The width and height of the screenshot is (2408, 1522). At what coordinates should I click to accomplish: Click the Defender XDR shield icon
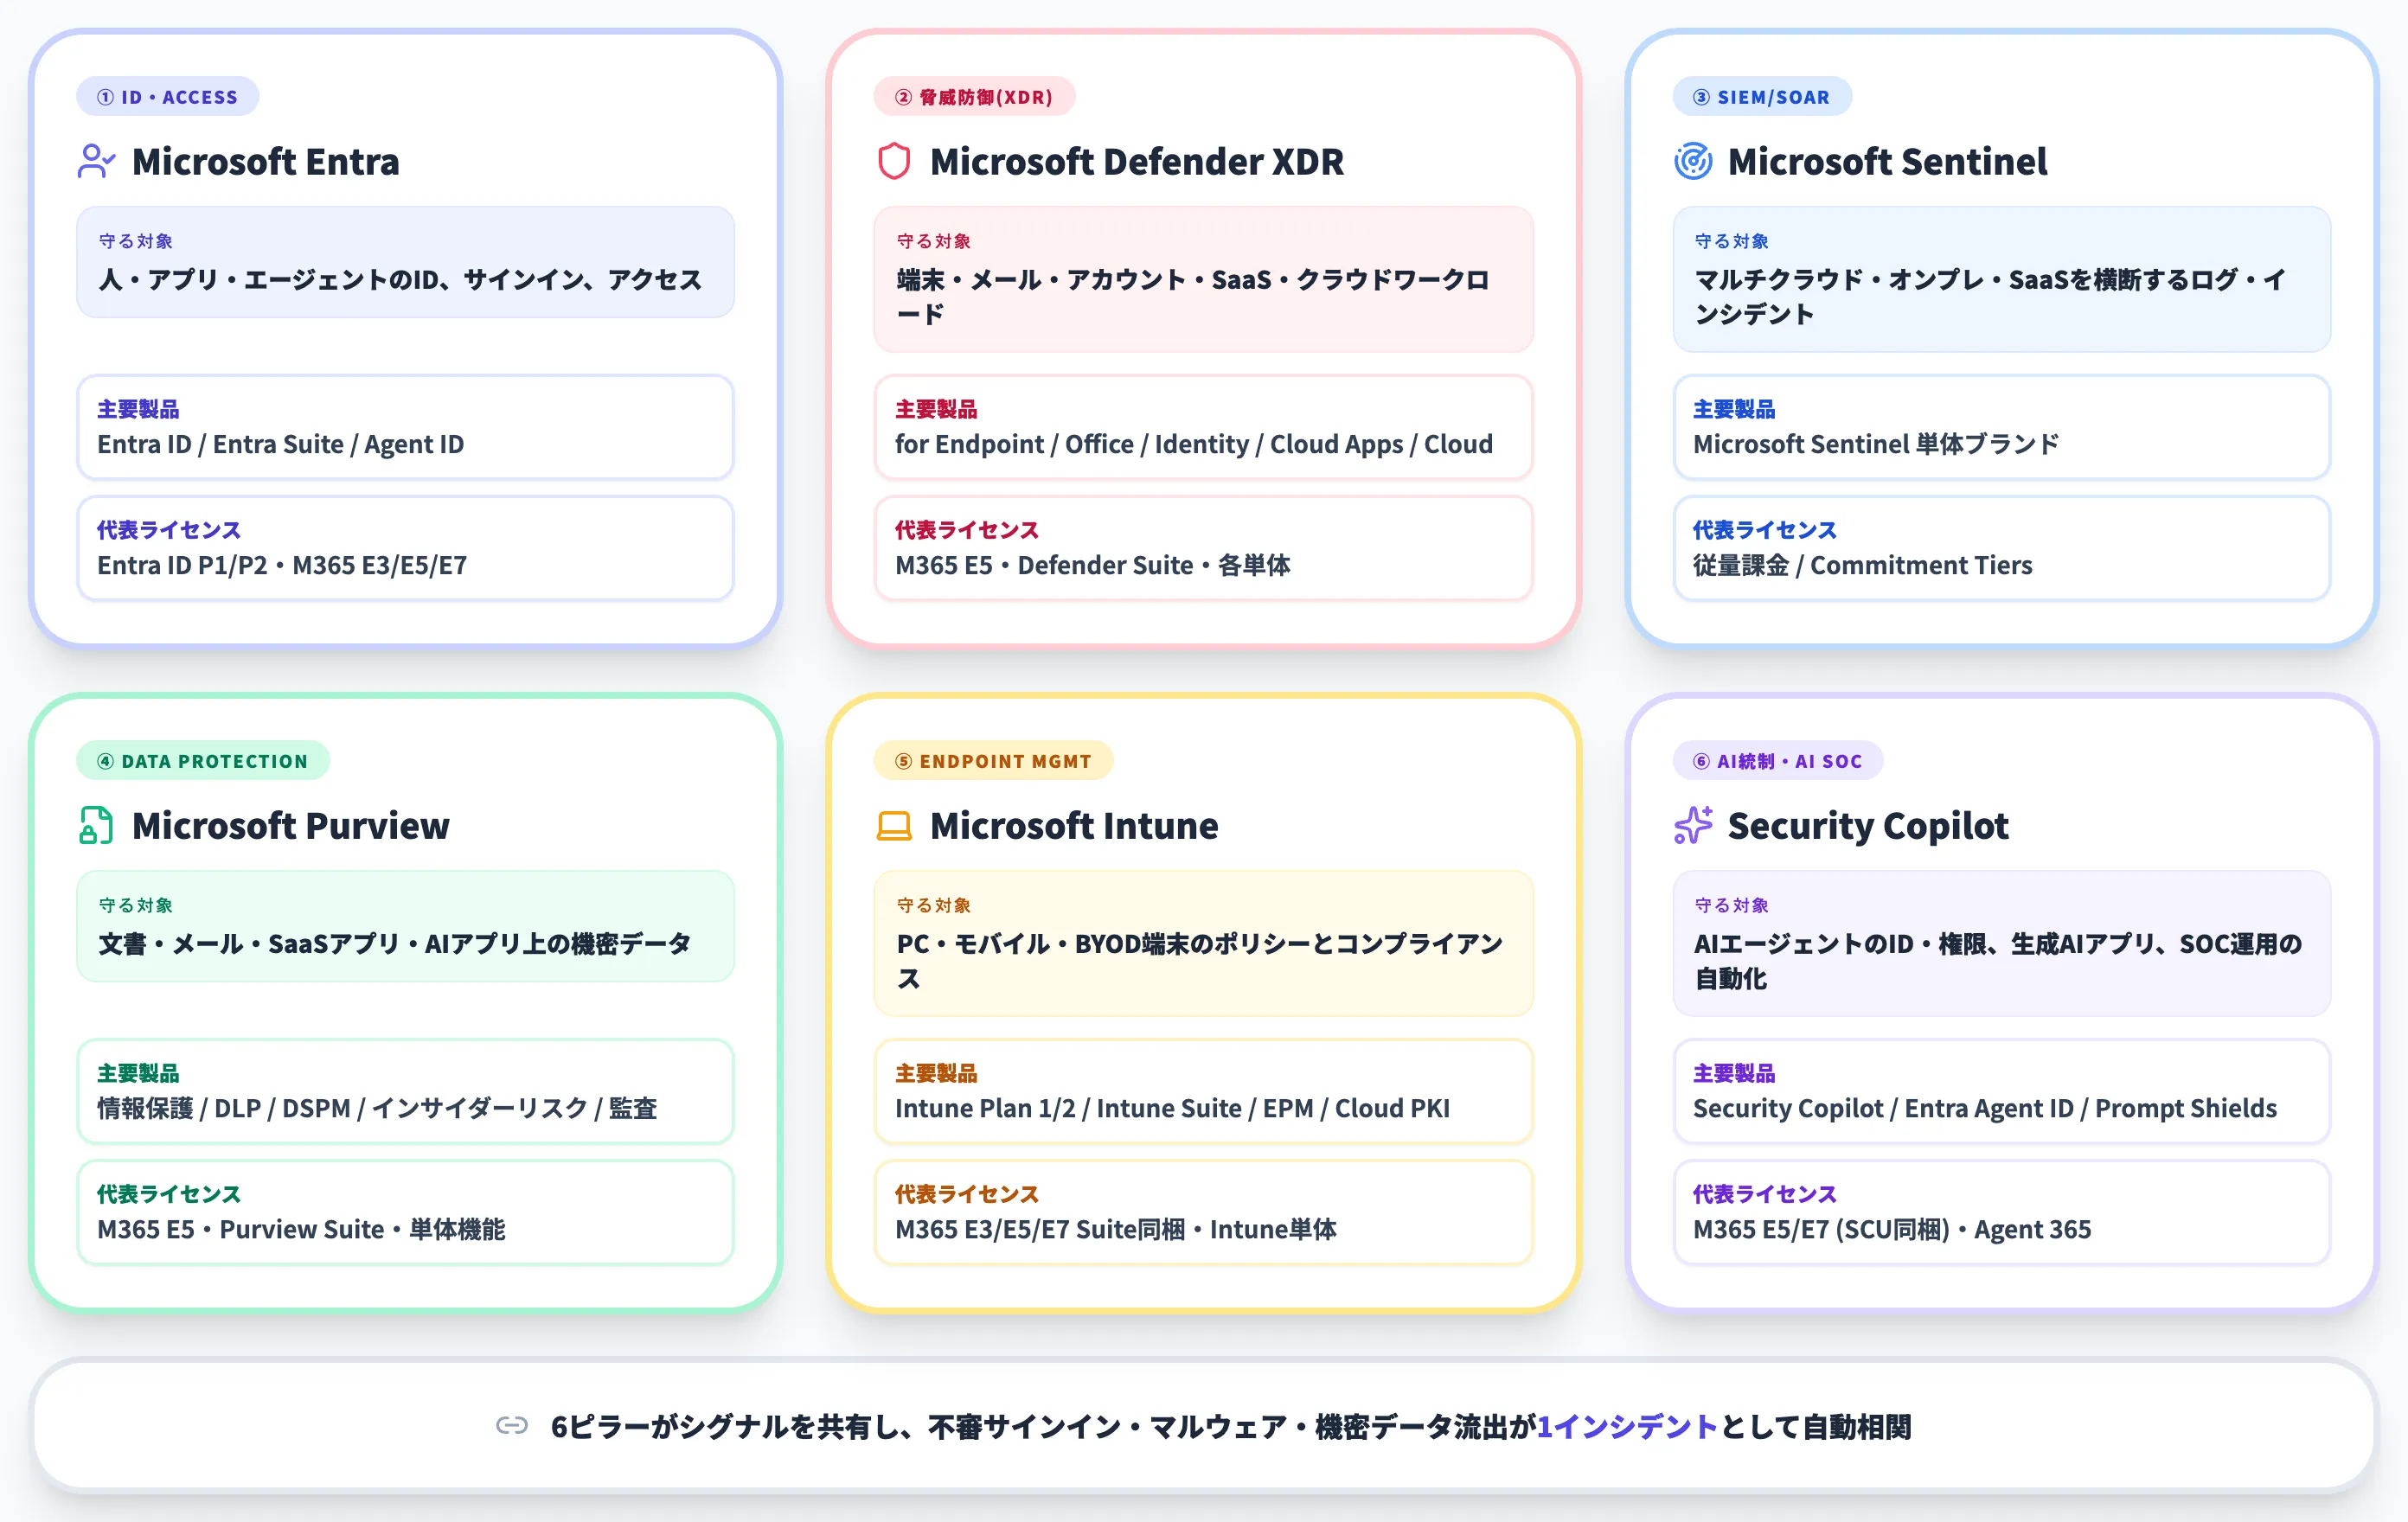tap(894, 161)
